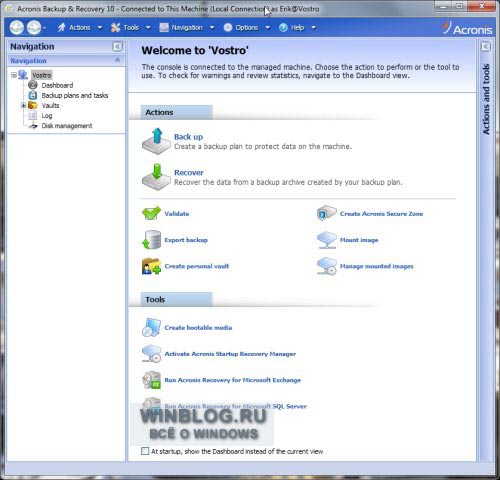Open history dropdown next to Forward button

click(44, 28)
